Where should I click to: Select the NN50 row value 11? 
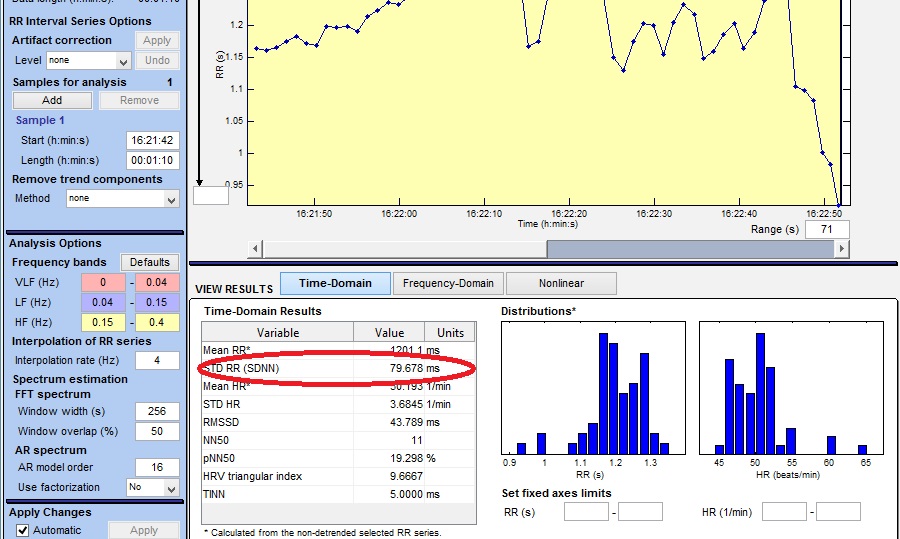point(417,441)
